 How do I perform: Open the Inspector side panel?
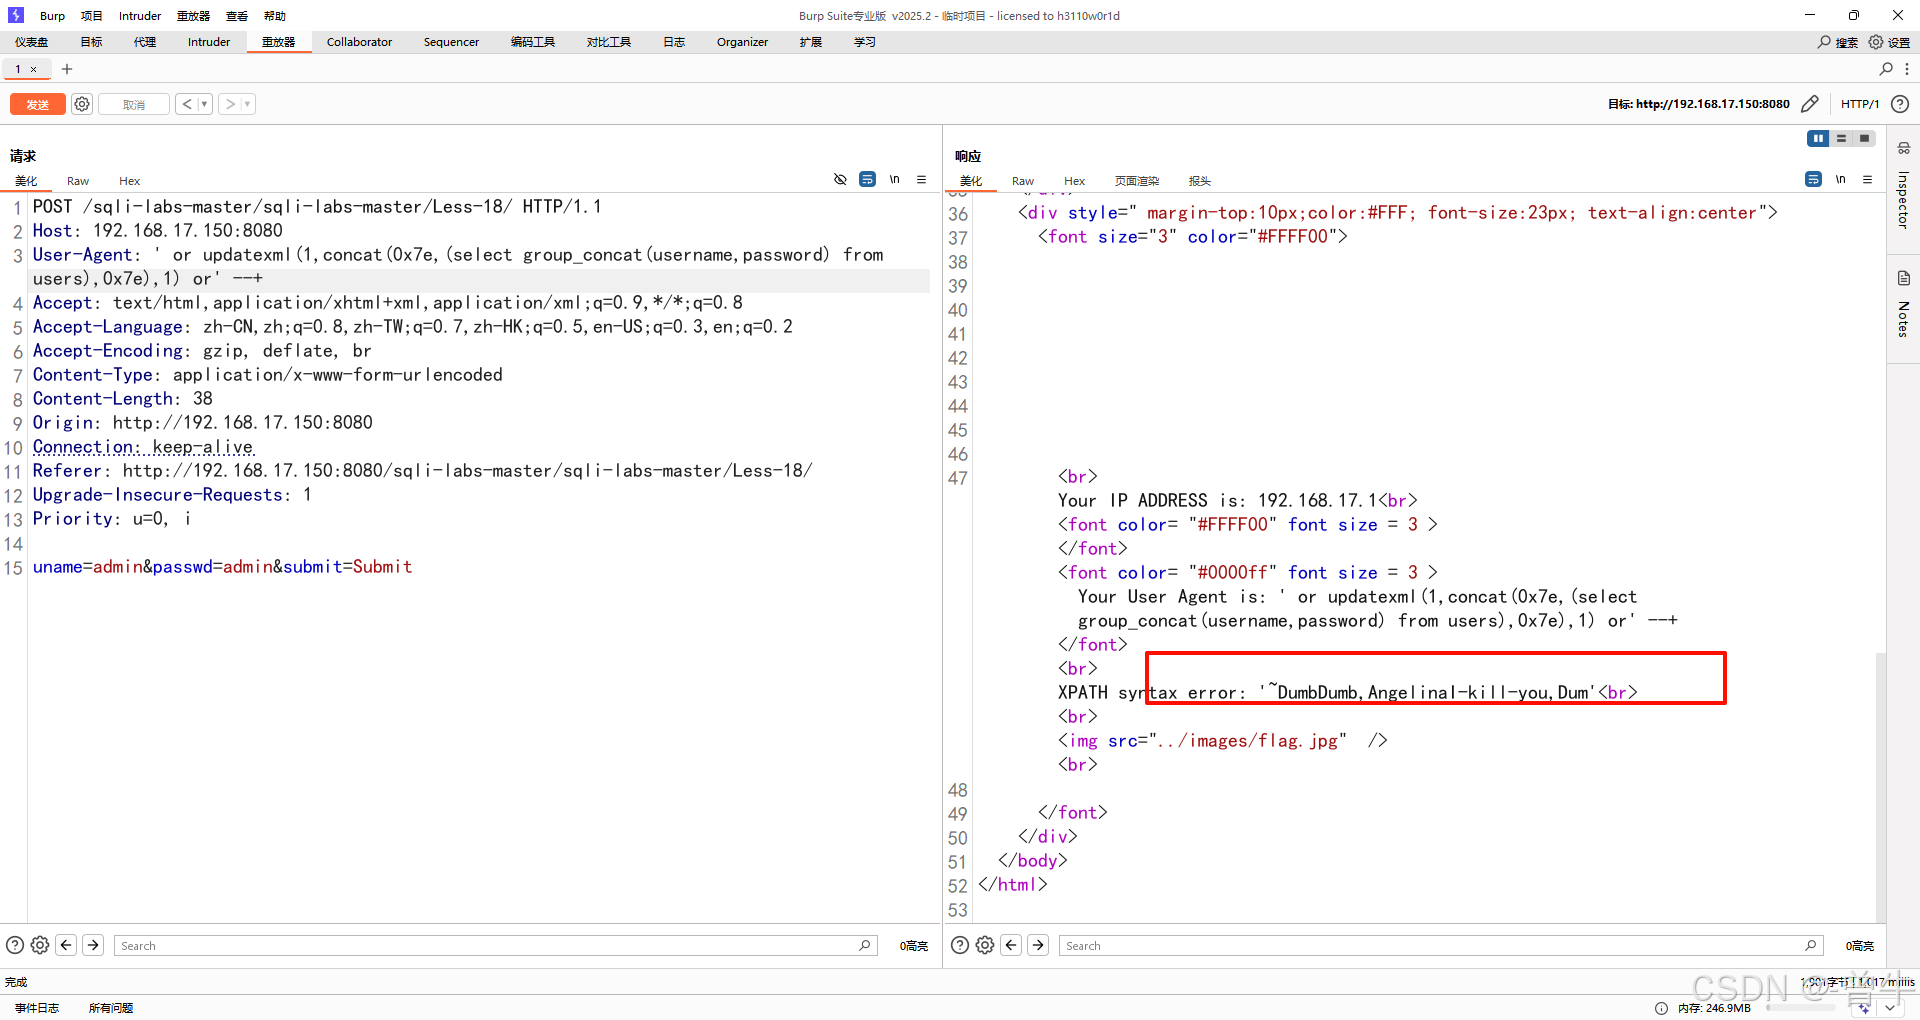pyautogui.click(x=1903, y=190)
